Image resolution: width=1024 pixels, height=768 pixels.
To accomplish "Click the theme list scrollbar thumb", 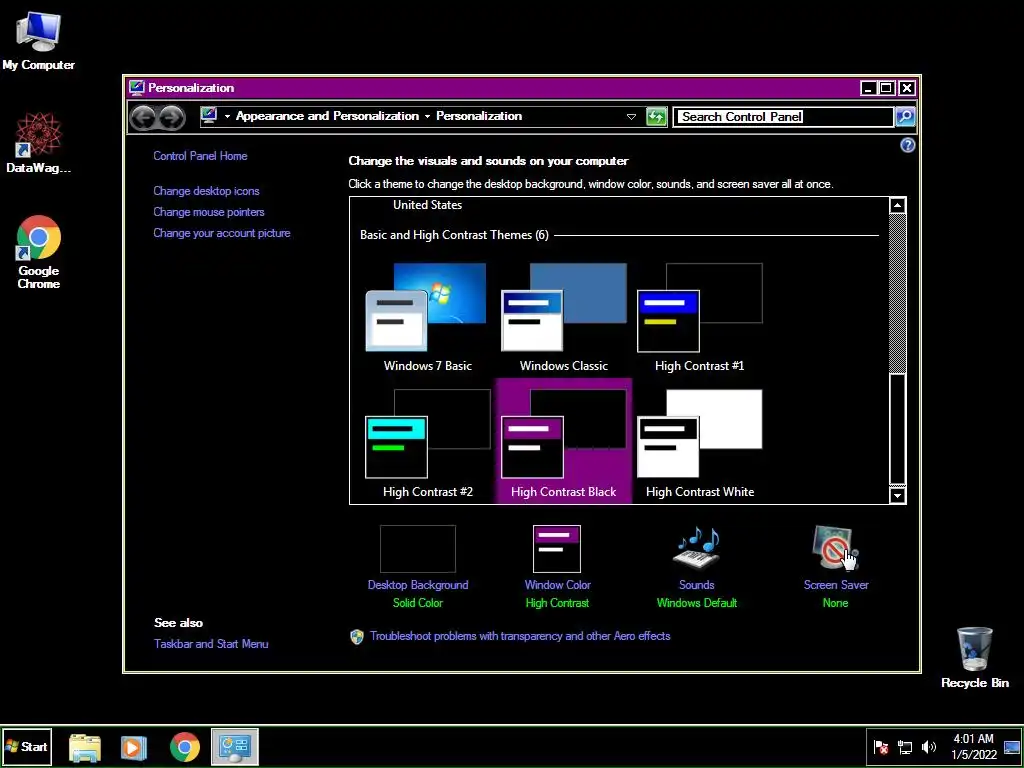I will coord(897,428).
